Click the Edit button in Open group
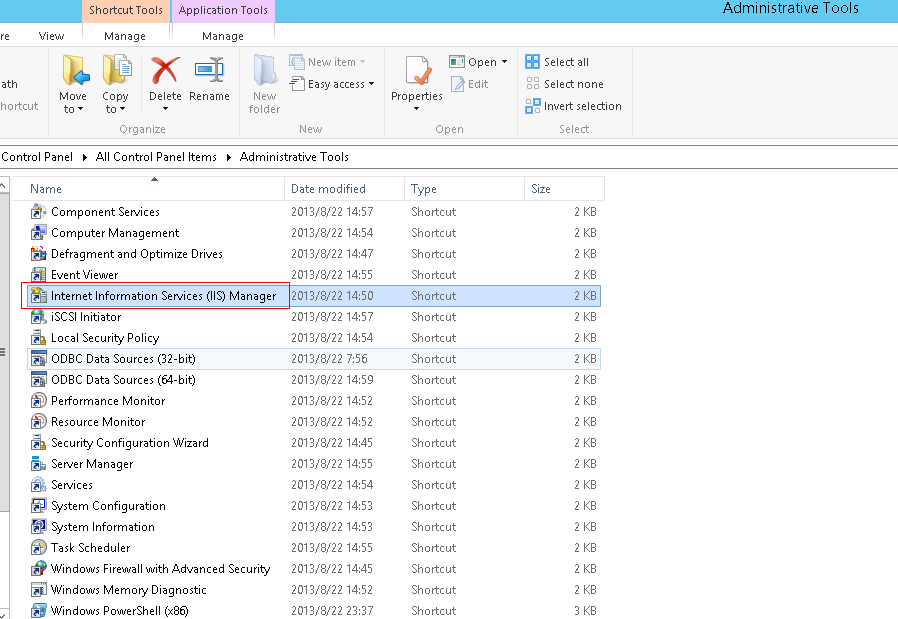 (470, 84)
